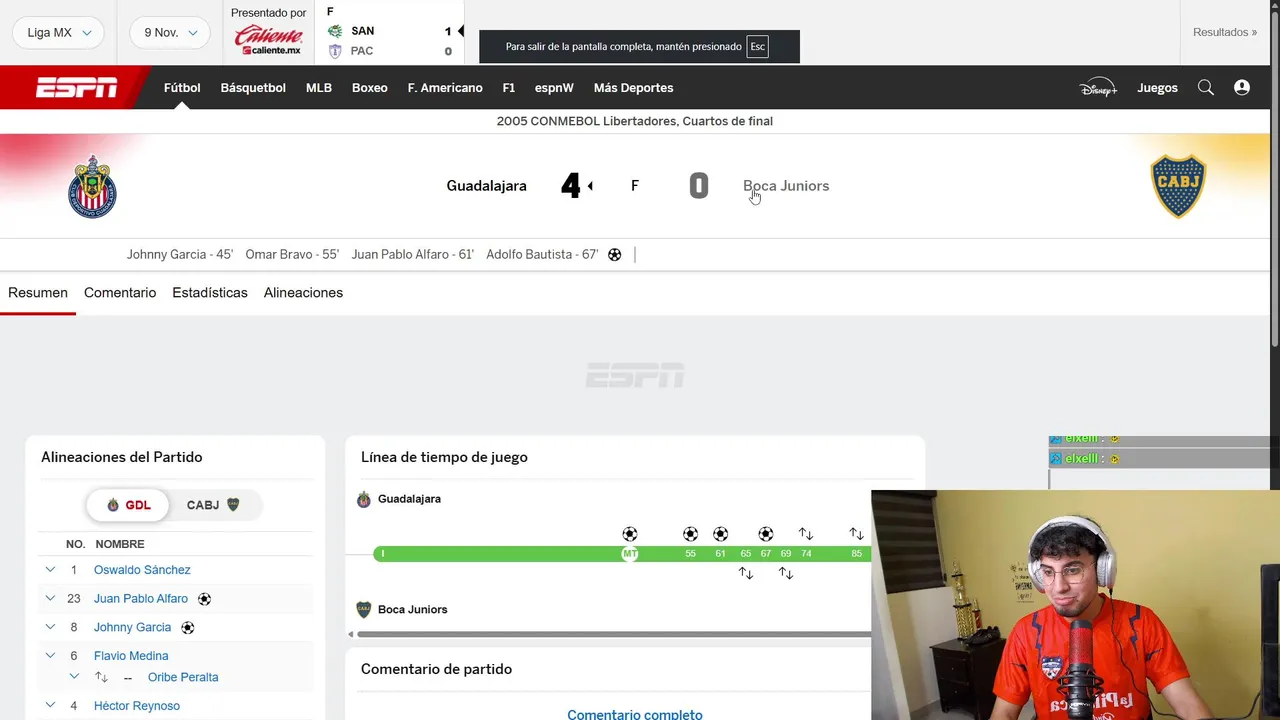This screenshot has width=1280, height=720.
Task: Open the user profile icon
Action: tap(1242, 88)
